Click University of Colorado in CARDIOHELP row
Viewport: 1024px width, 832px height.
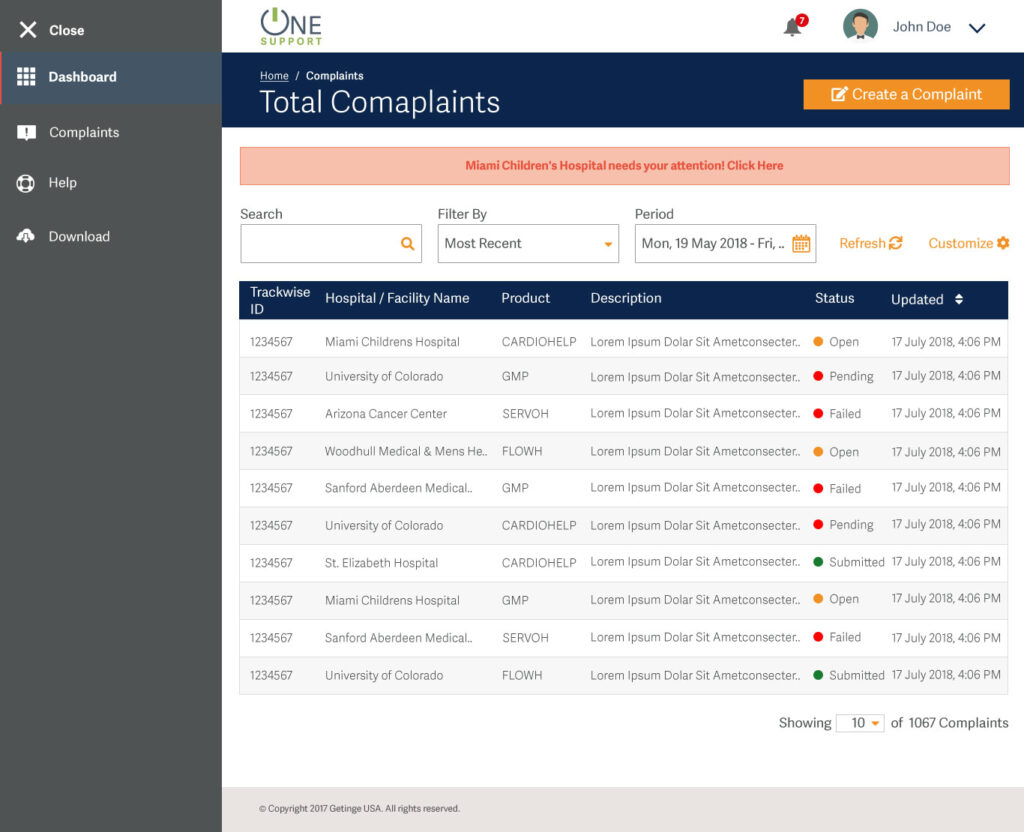click(x=384, y=526)
